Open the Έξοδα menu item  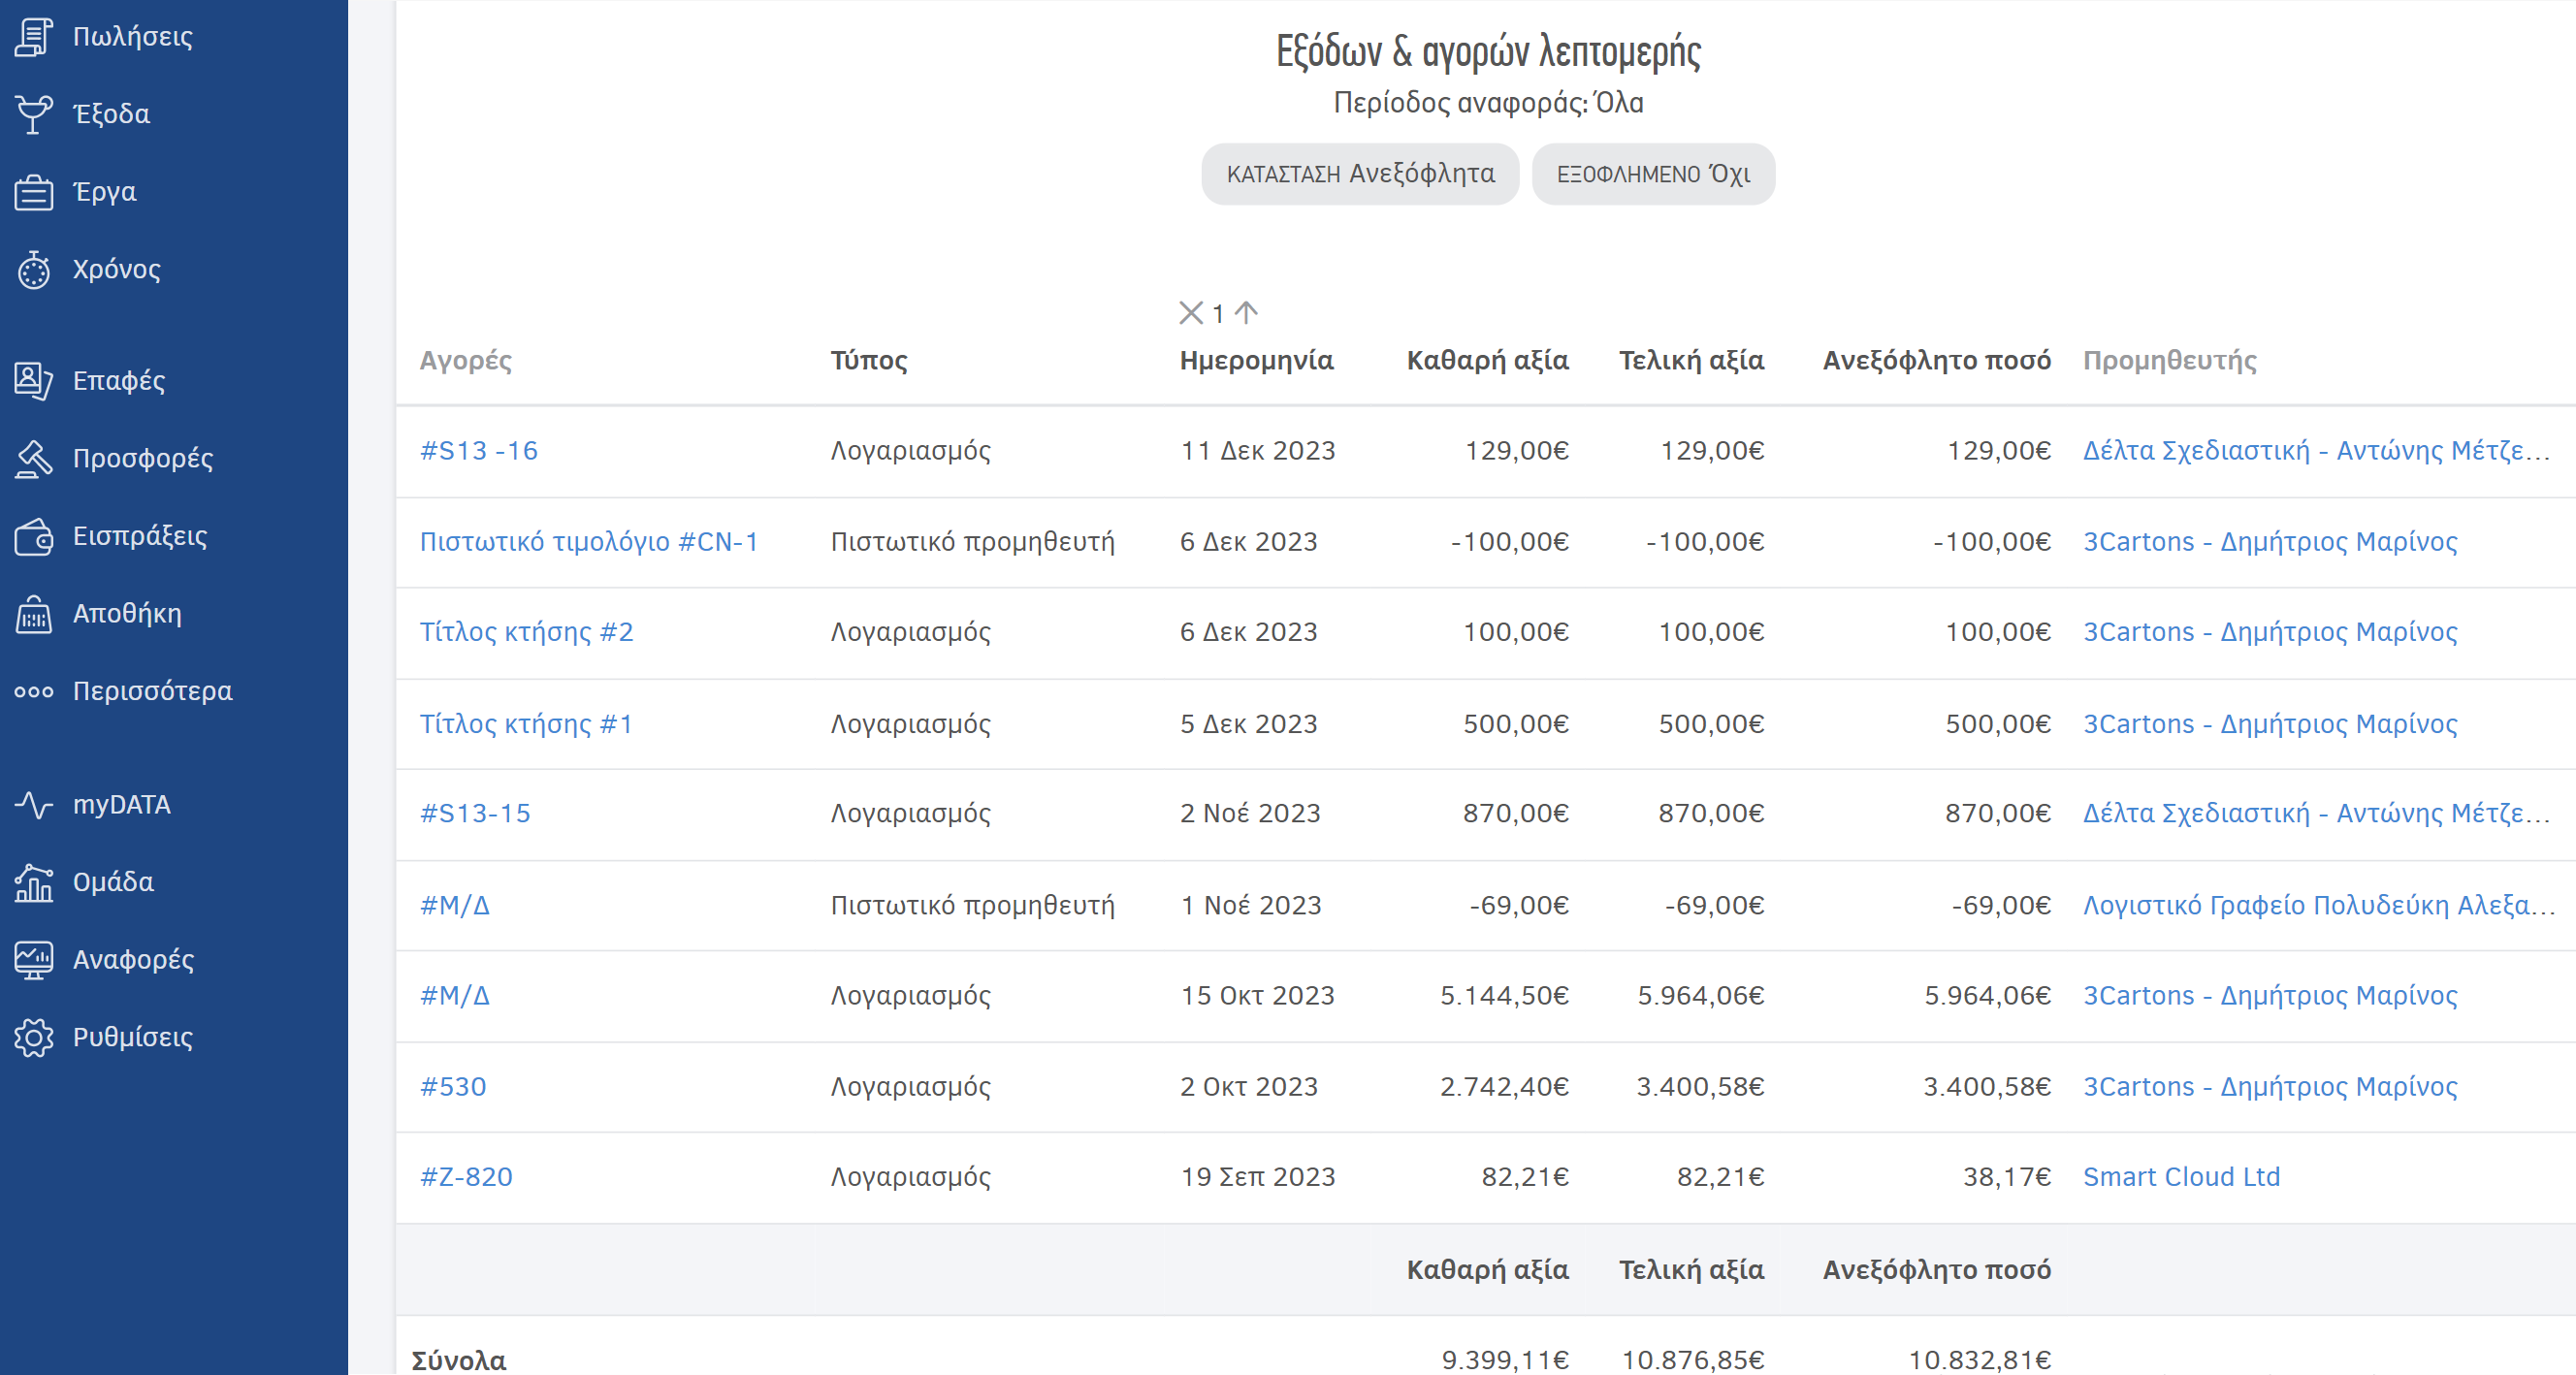(111, 114)
